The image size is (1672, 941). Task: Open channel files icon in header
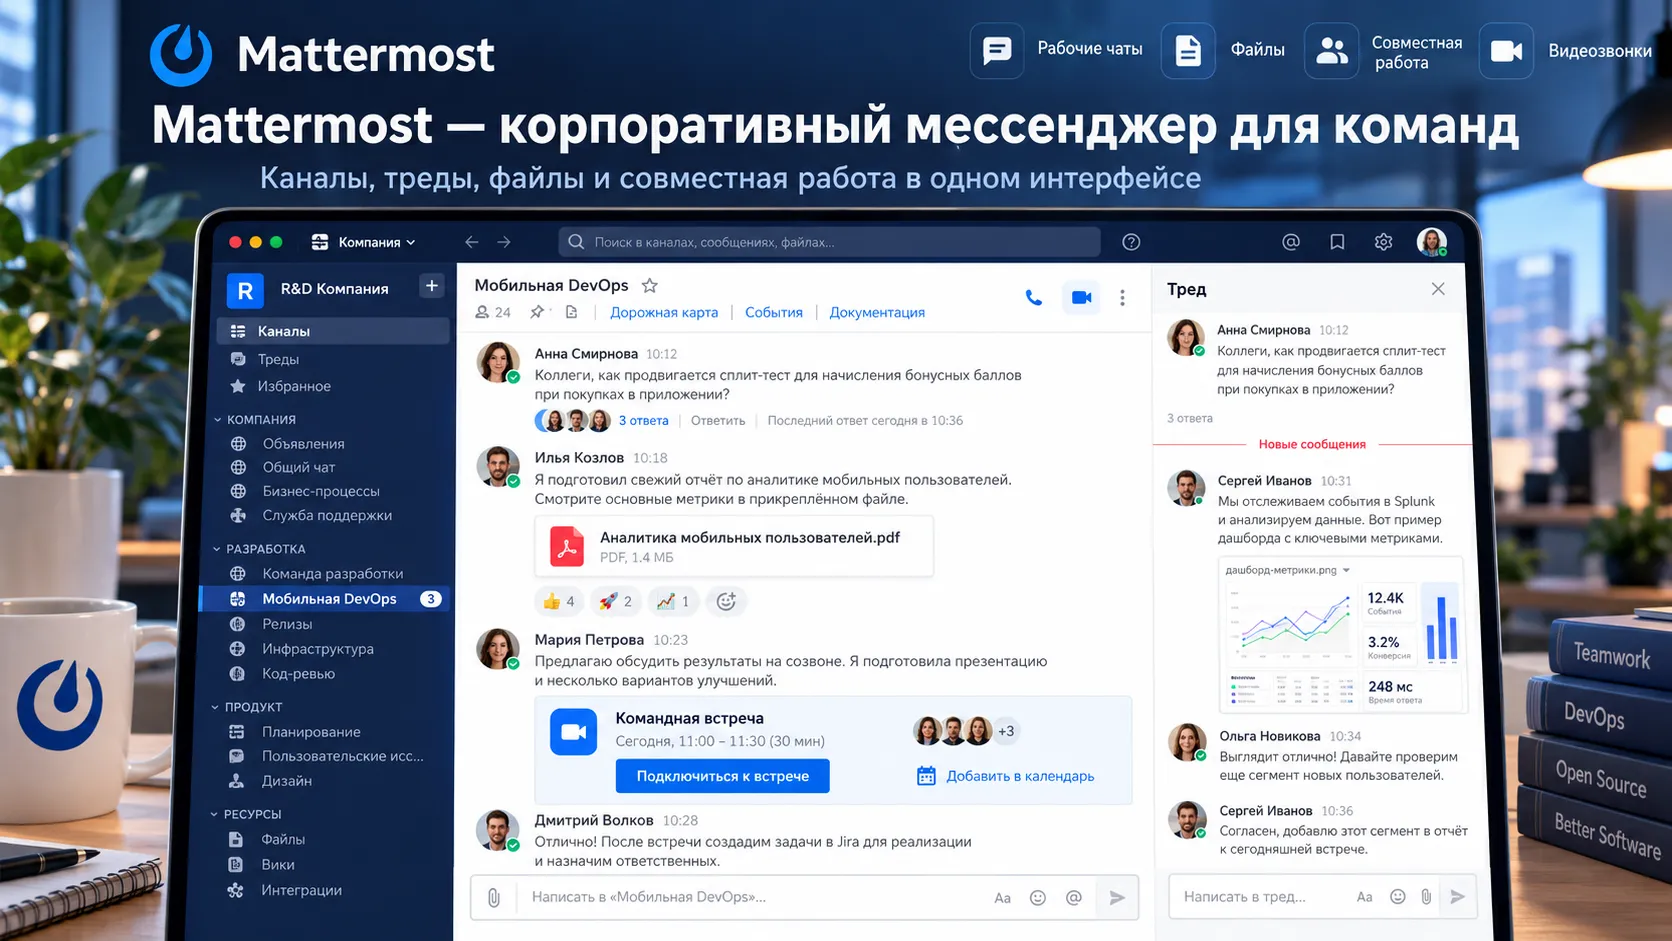coord(571,312)
